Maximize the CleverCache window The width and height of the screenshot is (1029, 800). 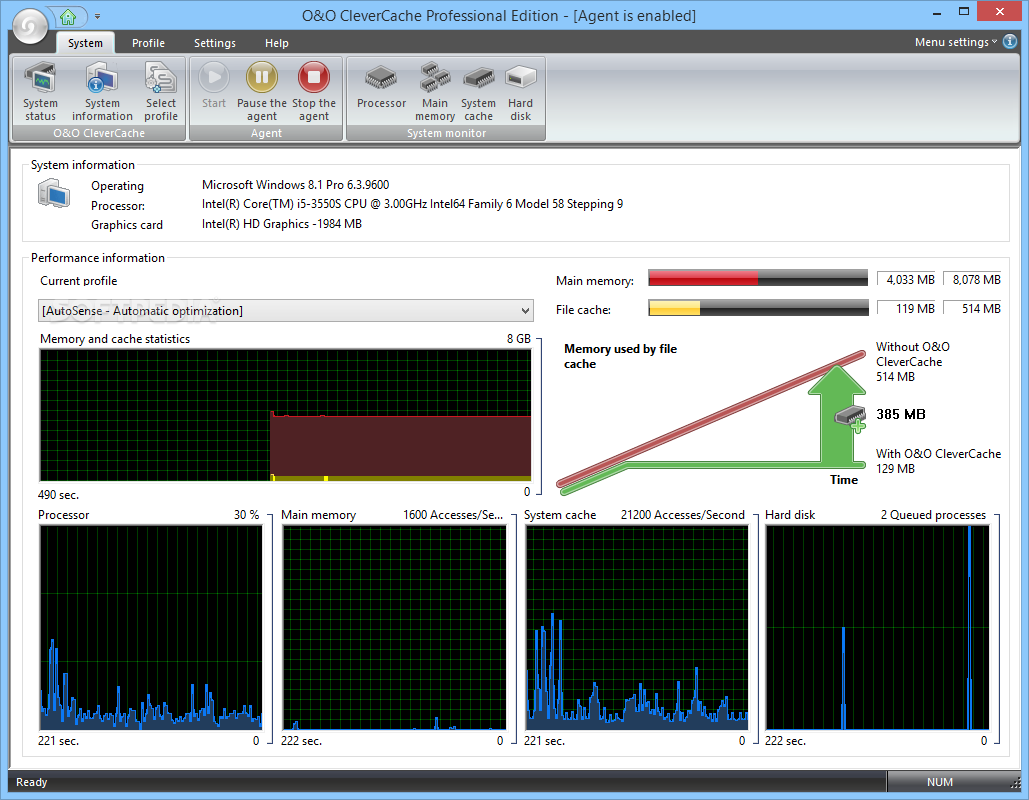coord(963,12)
